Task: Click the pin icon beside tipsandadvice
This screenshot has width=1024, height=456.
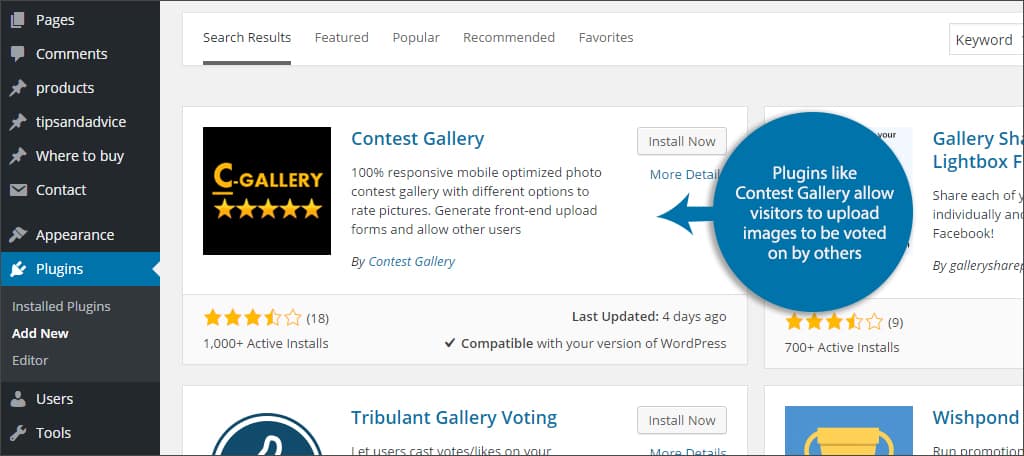Action: coord(18,122)
